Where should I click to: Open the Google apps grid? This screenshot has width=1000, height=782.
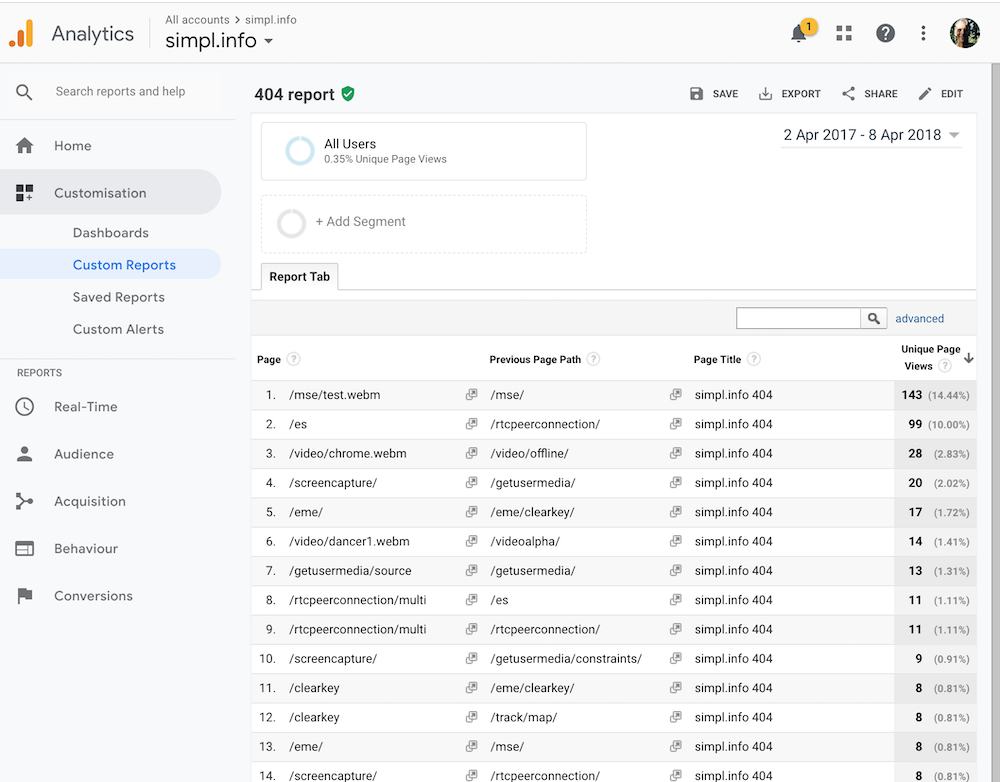pyautogui.click(x=844, y=33)
